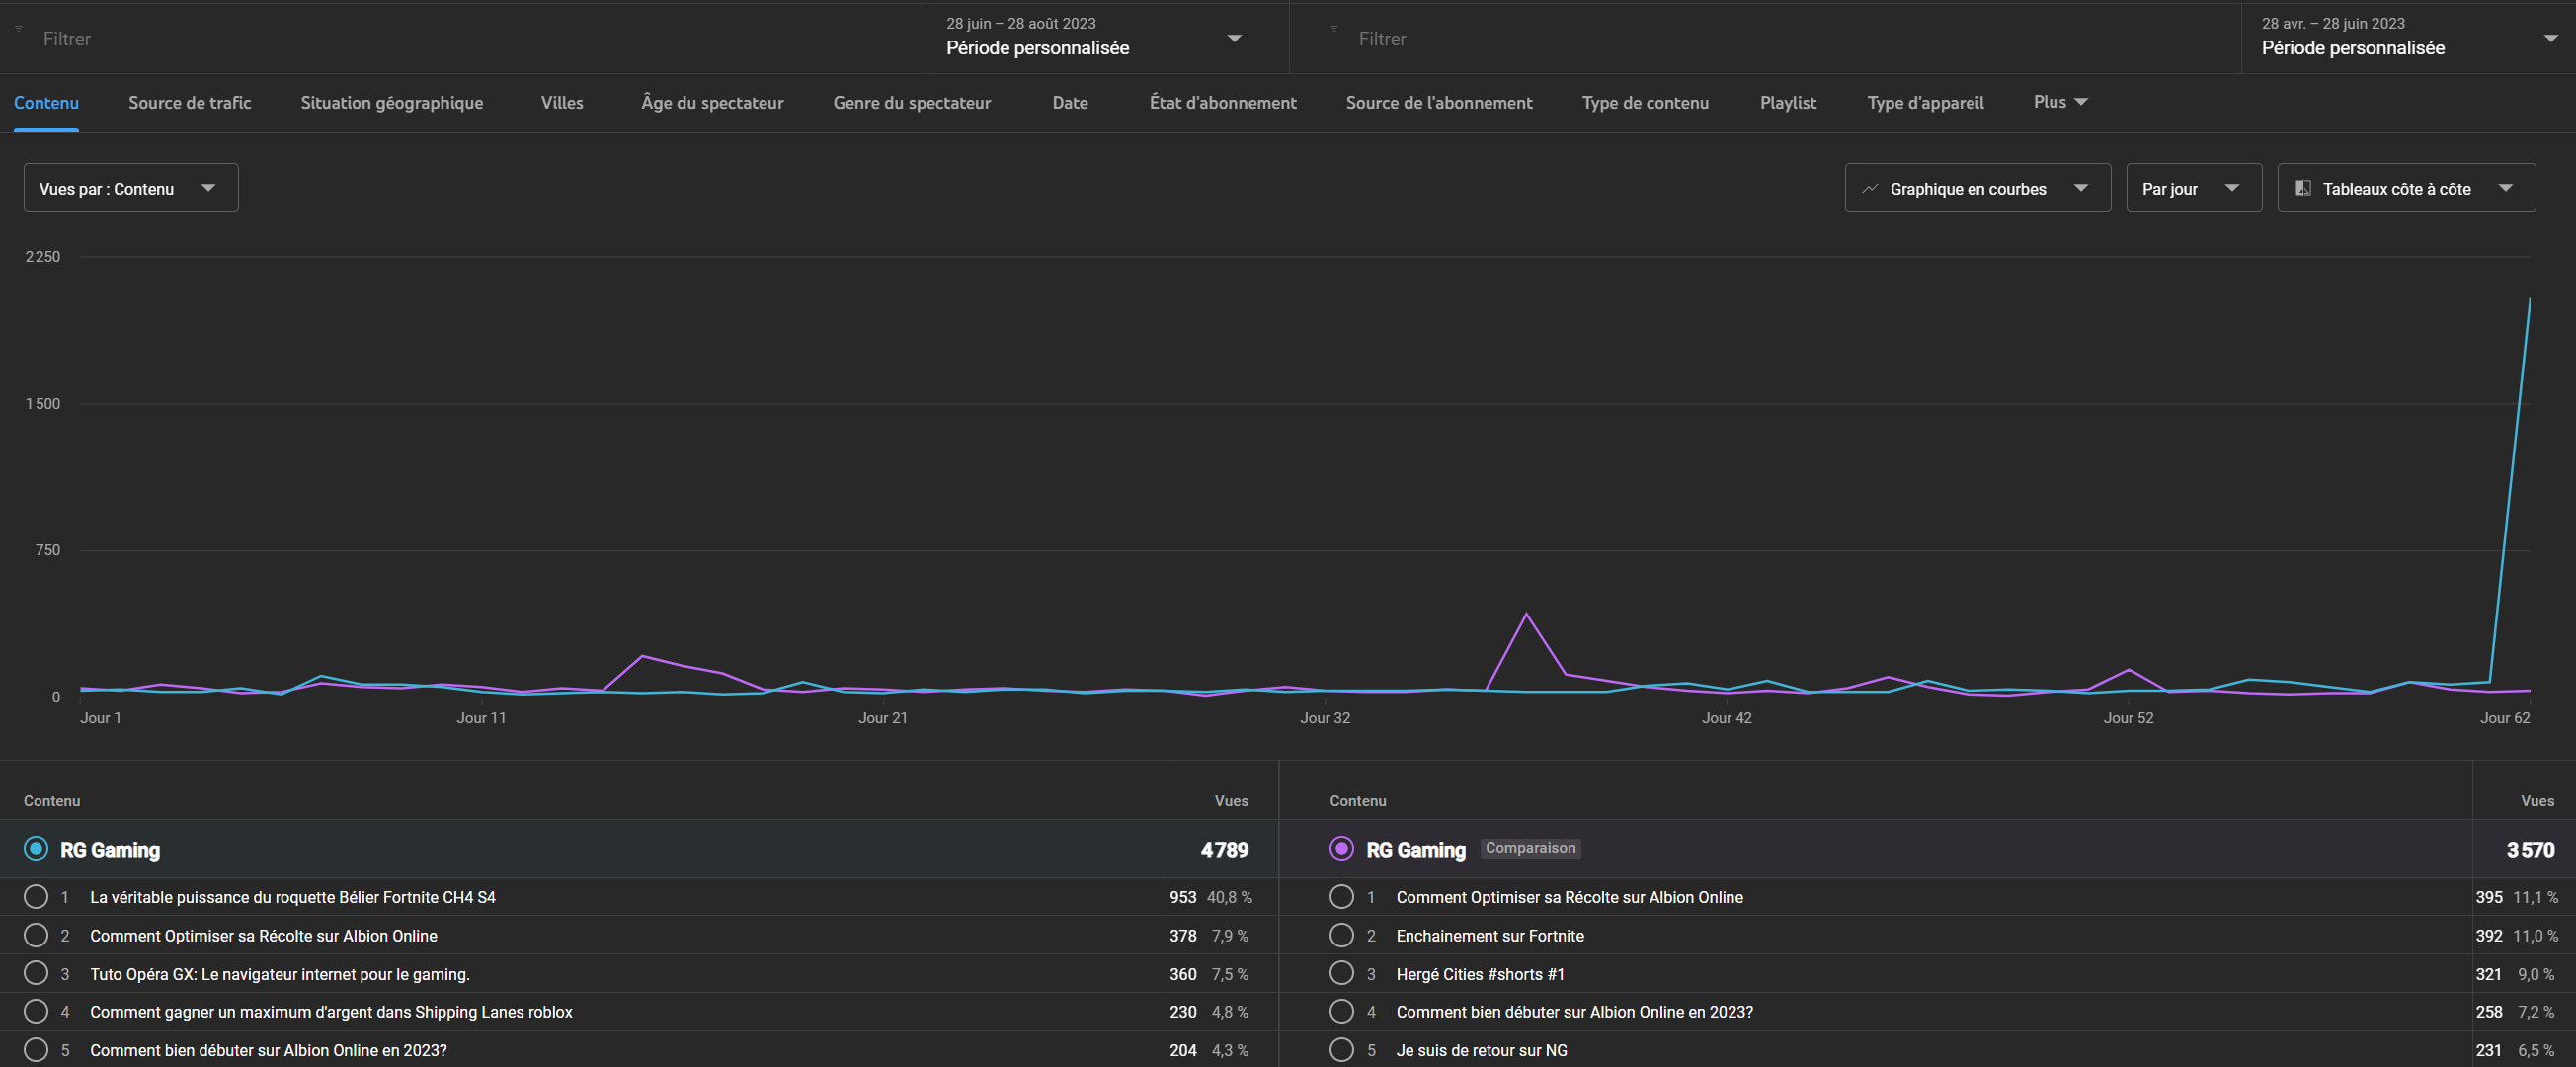Open Comment gagner un maximum d'argent Shipping Lanes
The image size is (2576, 1067).
331,1012
